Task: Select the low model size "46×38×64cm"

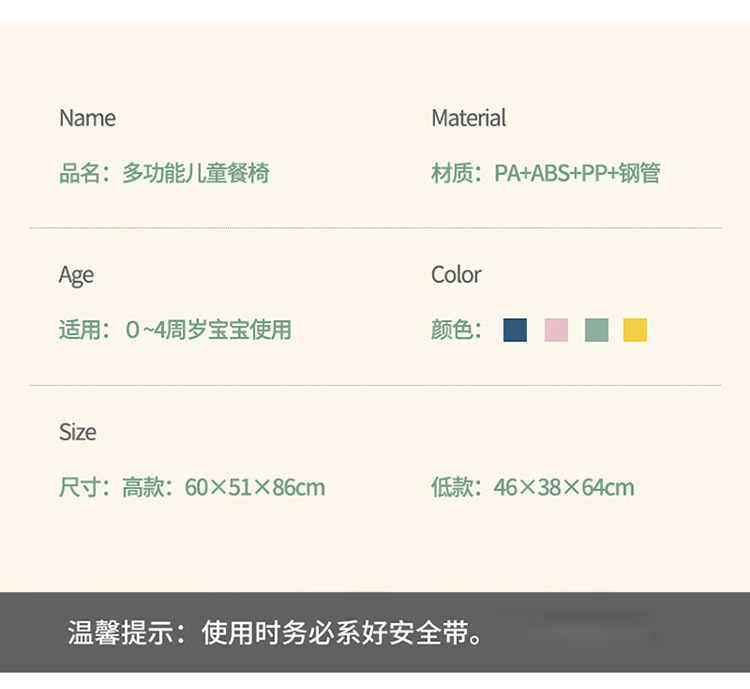Action: (564, 488)
